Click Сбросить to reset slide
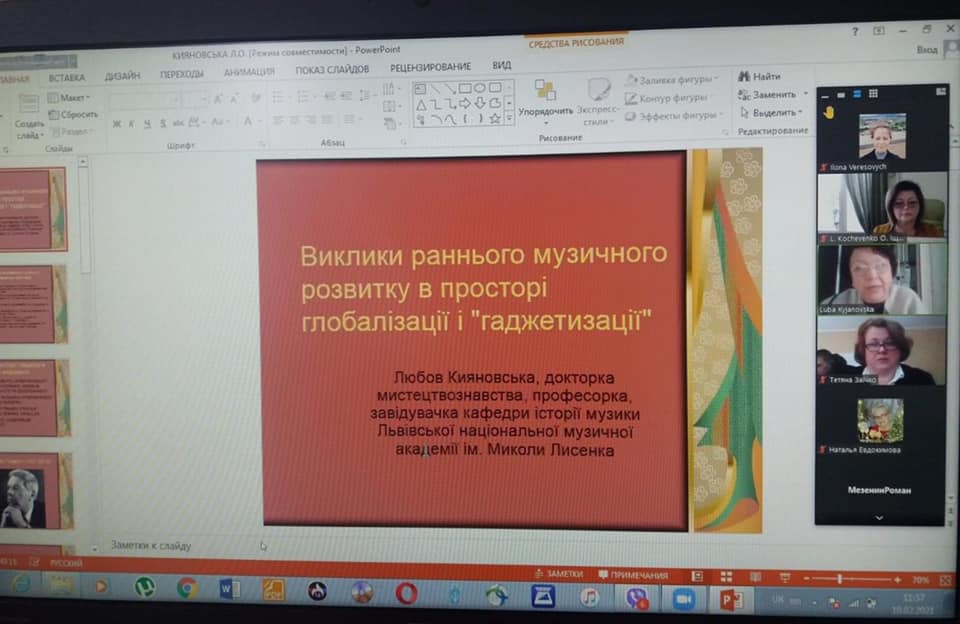 (x=73, y=115)
